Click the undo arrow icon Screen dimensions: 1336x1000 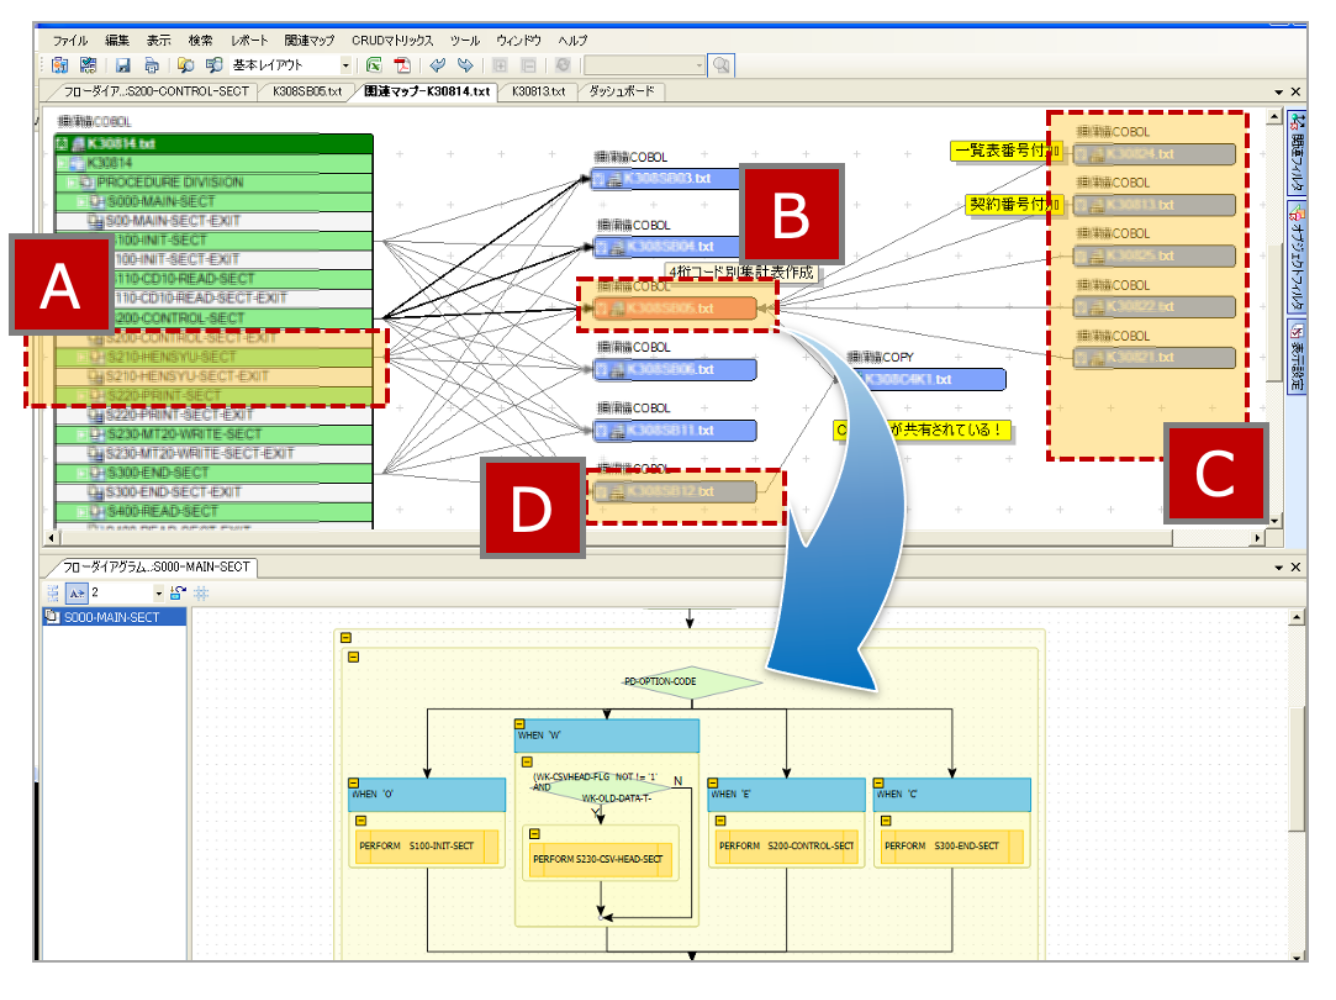pos(437,65)
